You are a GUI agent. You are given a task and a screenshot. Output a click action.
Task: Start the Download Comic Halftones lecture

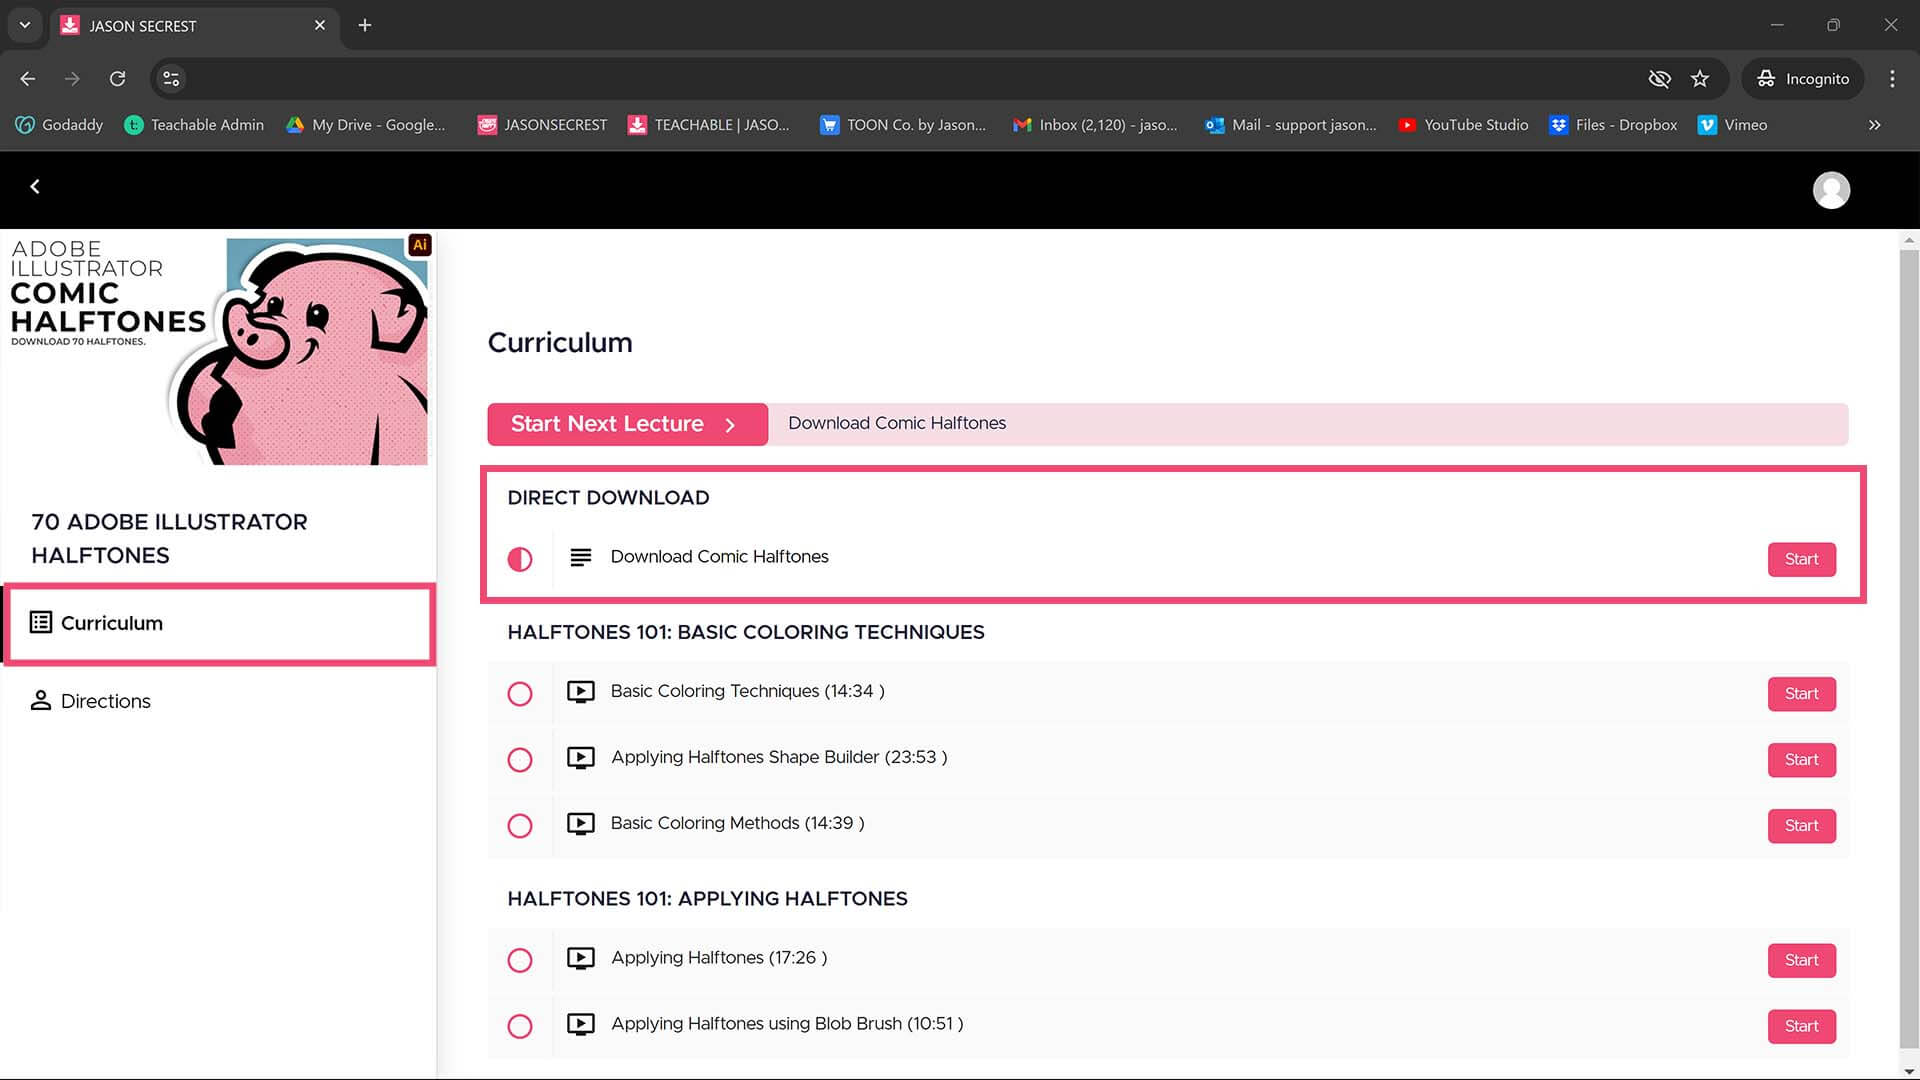pos(1801,559)
